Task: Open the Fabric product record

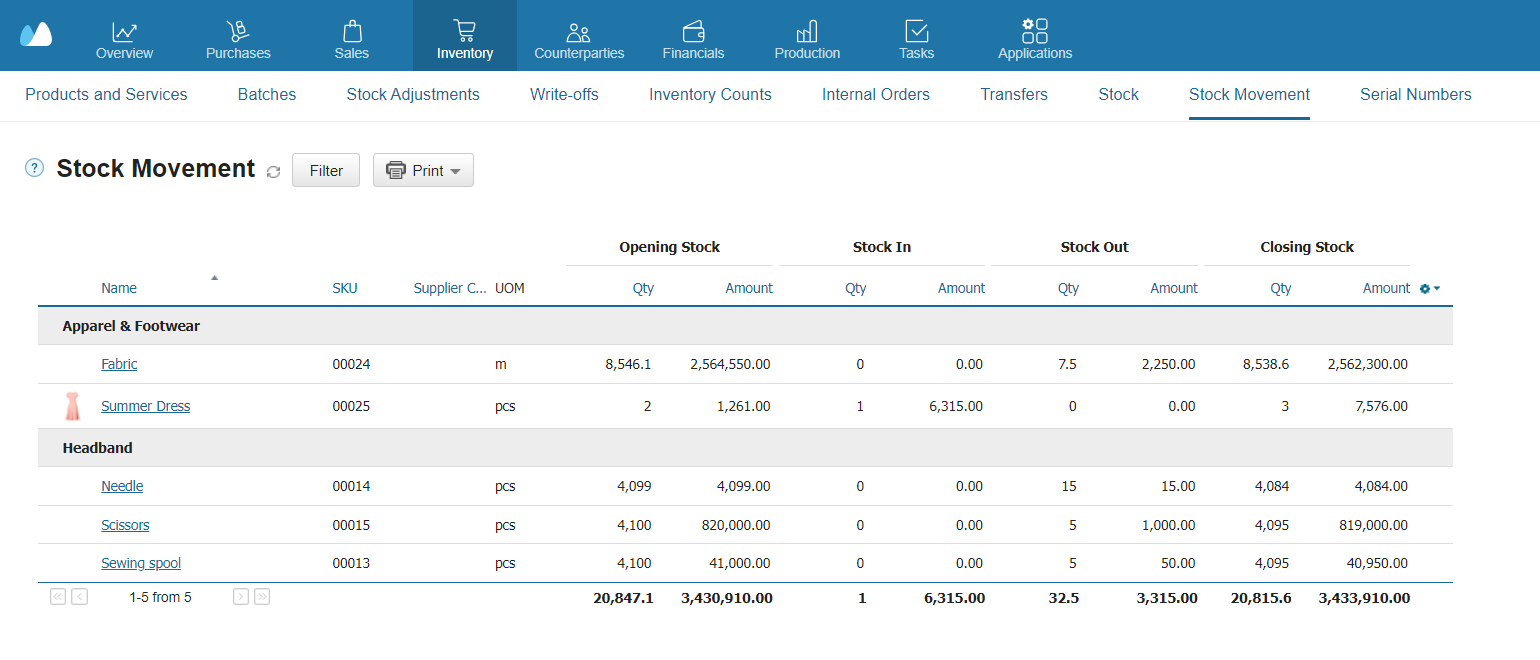Action: point(119,364)
